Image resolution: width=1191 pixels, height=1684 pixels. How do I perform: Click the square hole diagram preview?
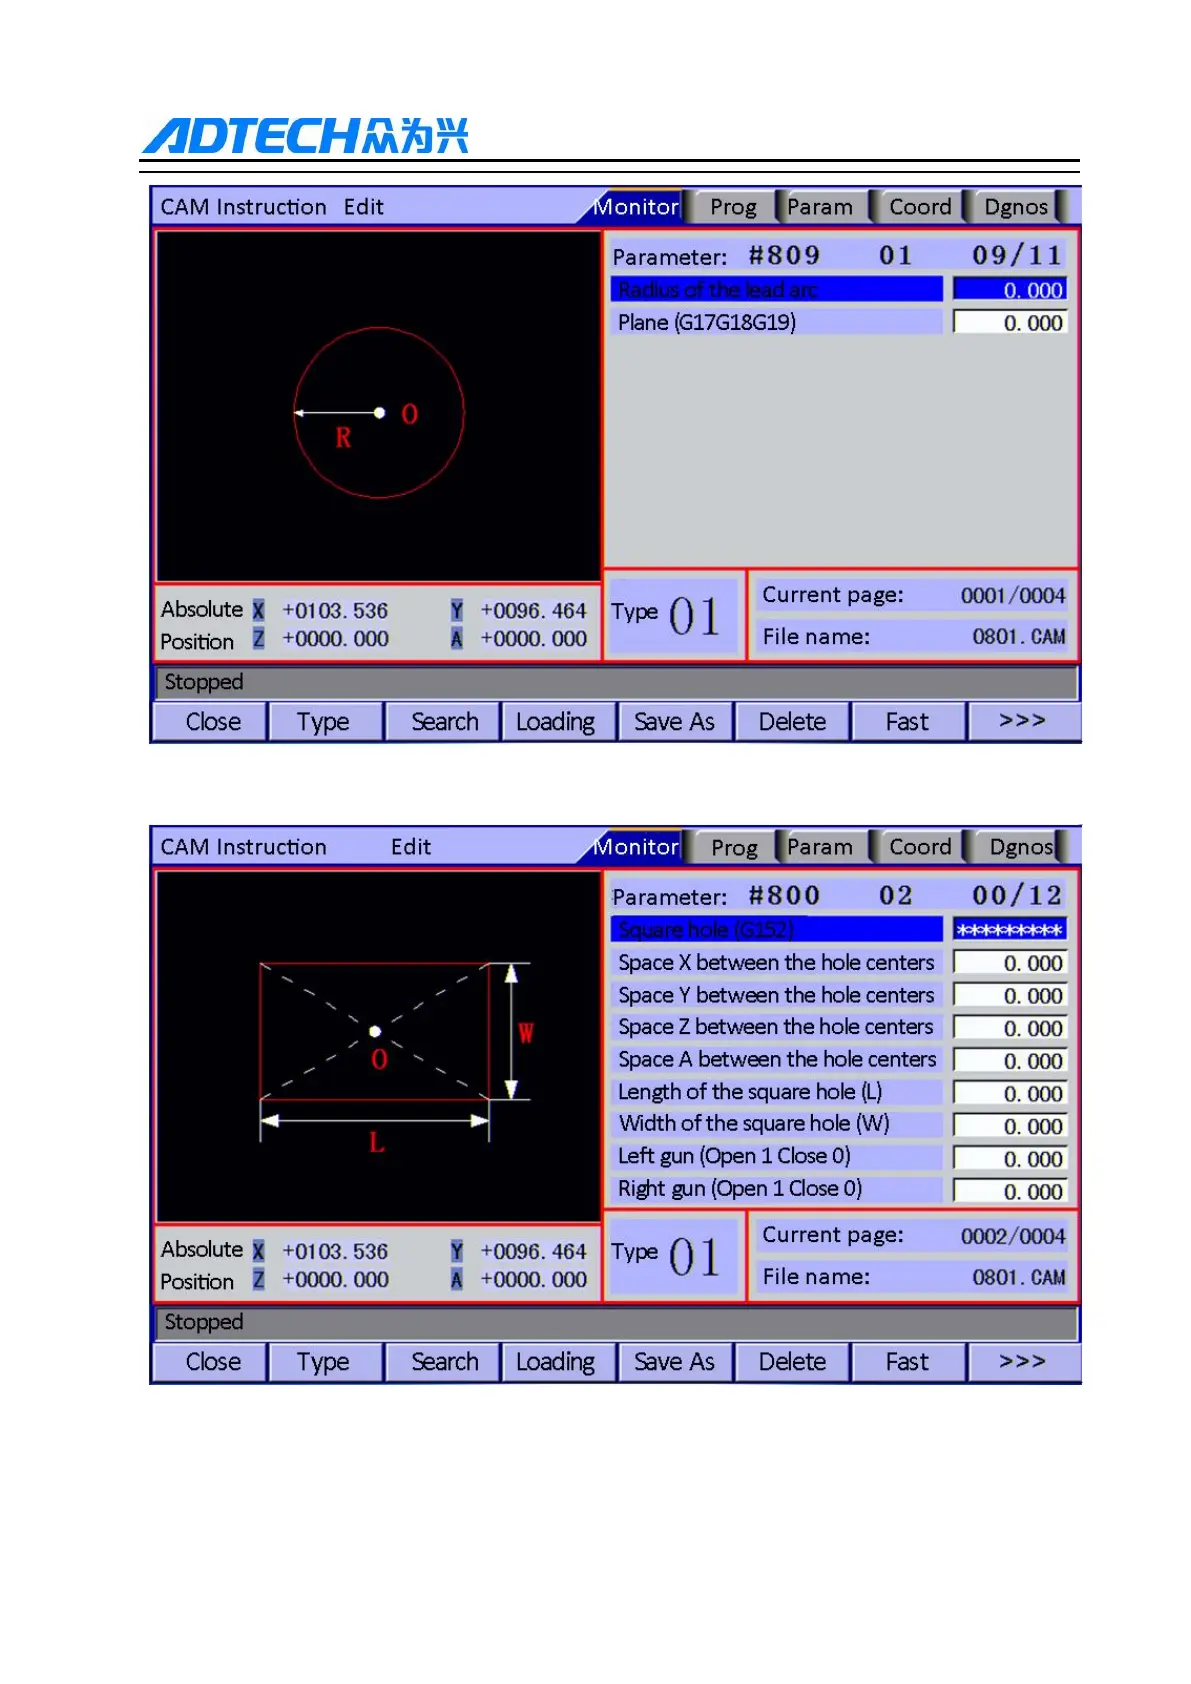[x=378, y=1046]
